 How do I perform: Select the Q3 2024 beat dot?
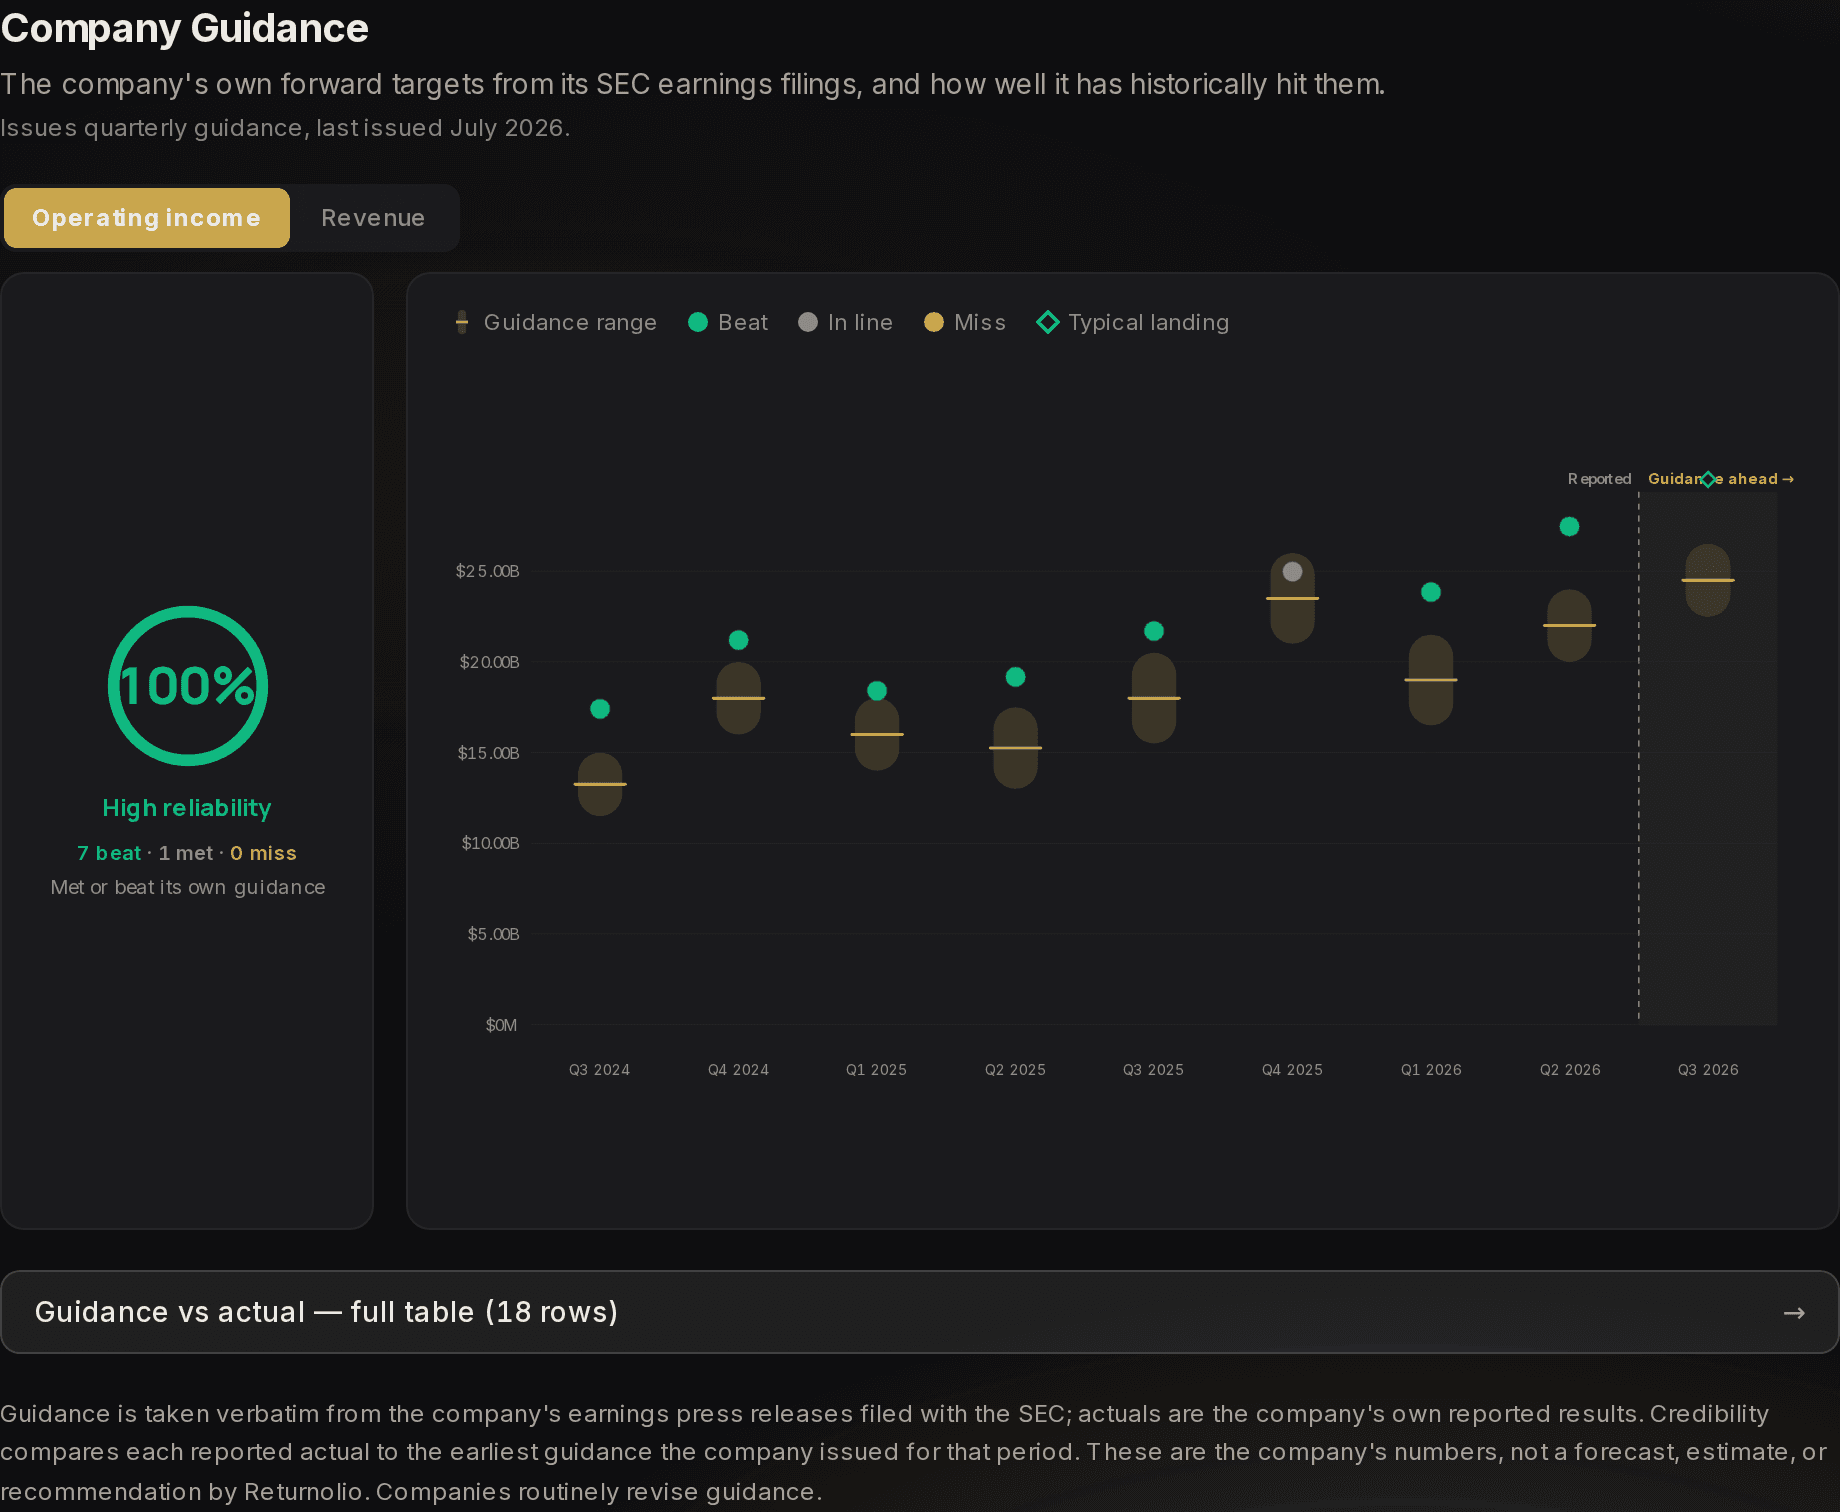pos(600,709)
